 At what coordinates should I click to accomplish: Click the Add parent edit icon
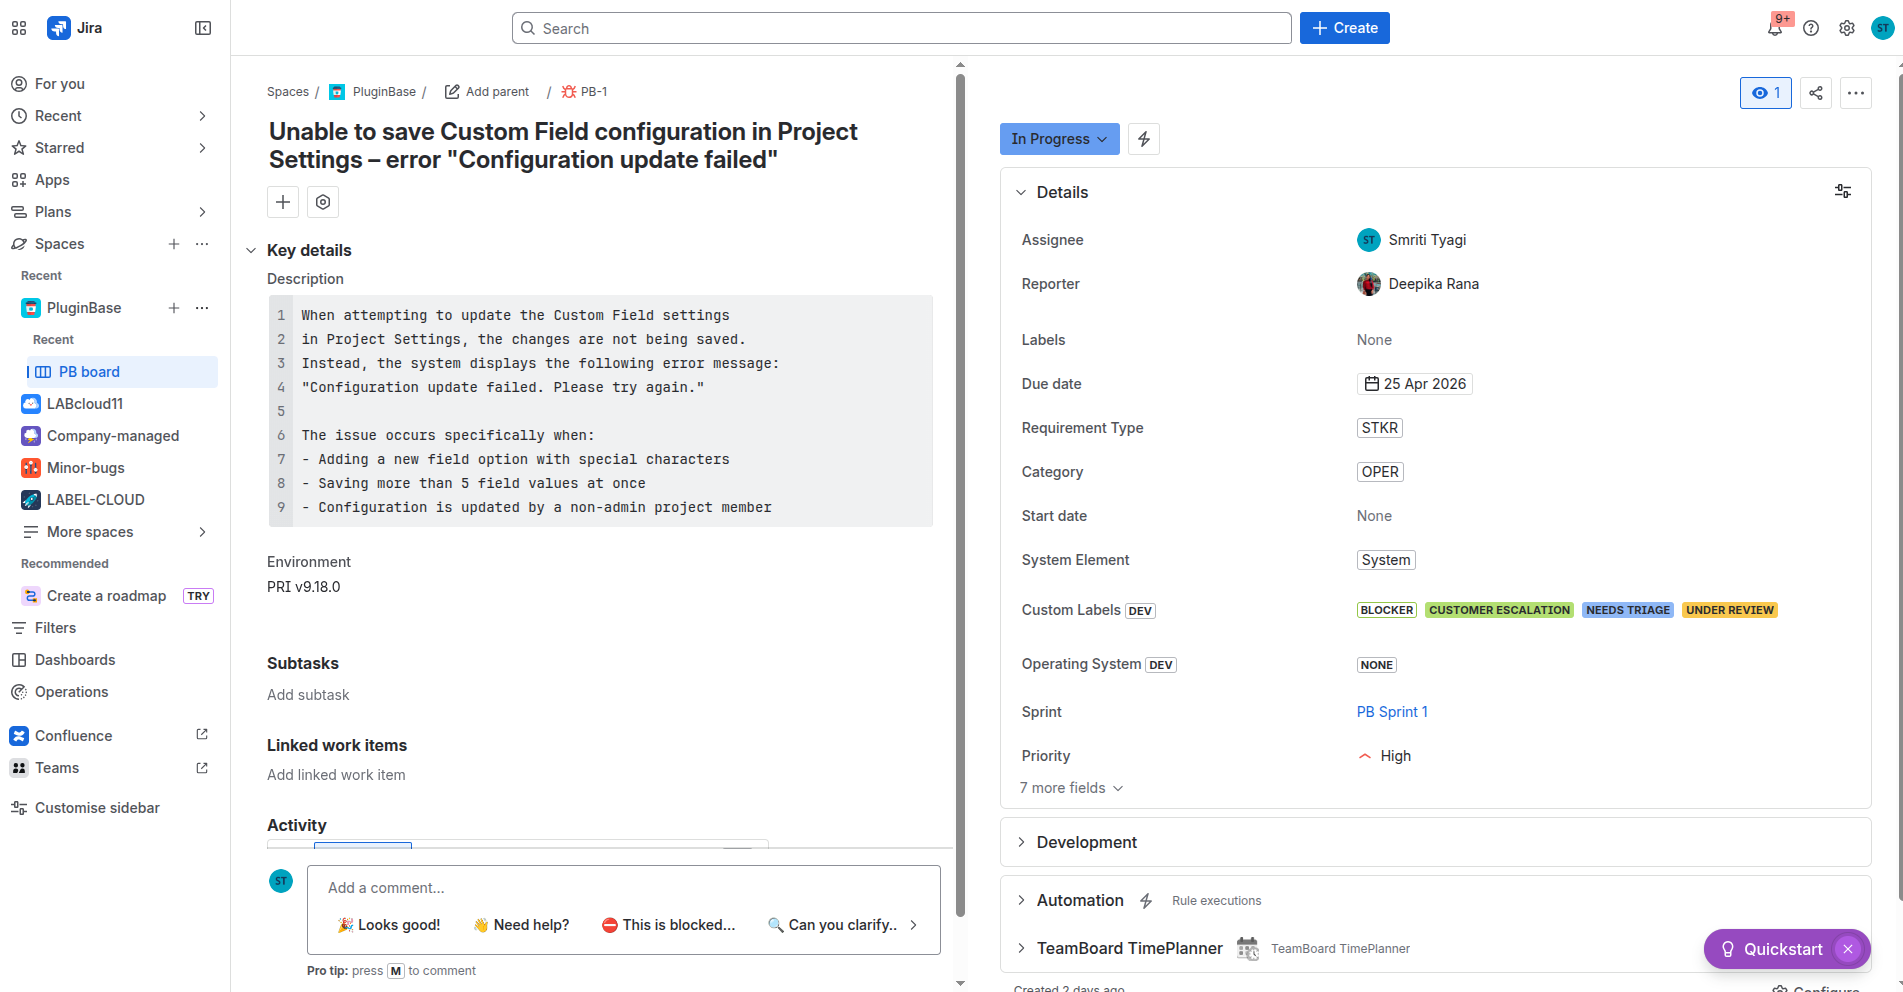452,92
